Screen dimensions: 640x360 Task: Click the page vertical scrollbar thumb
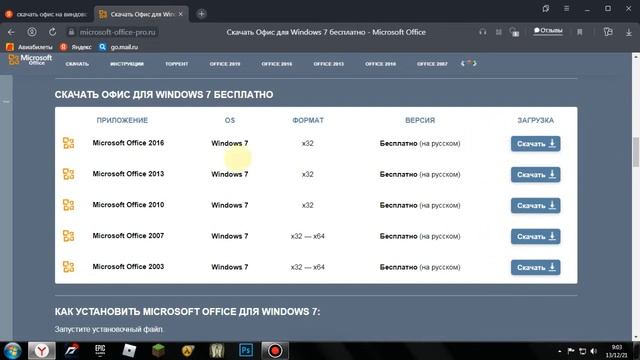pos(636,152)
